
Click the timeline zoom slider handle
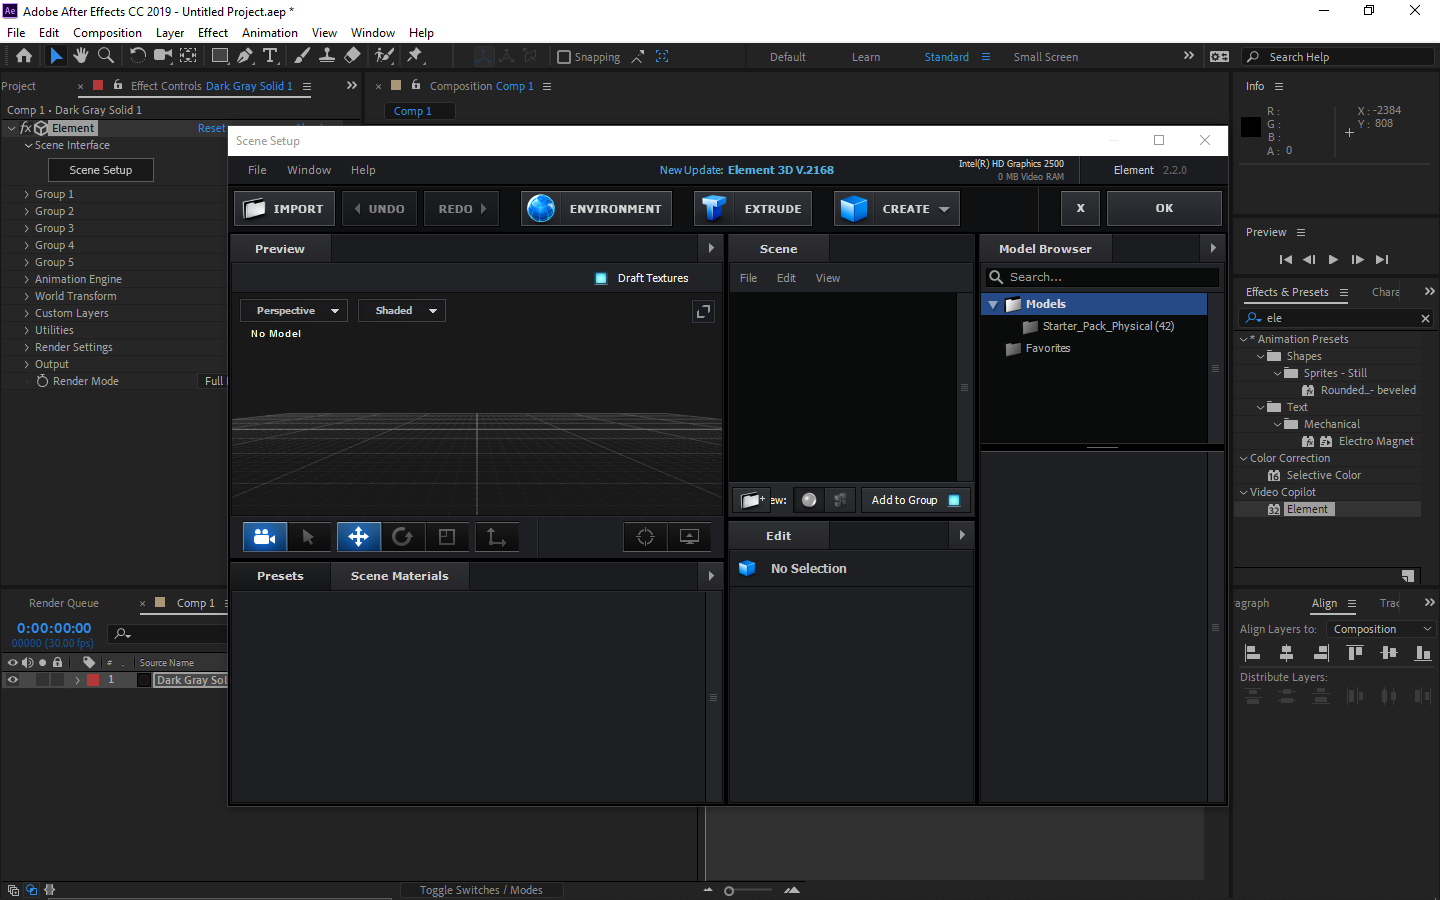(x=729, y=890)
